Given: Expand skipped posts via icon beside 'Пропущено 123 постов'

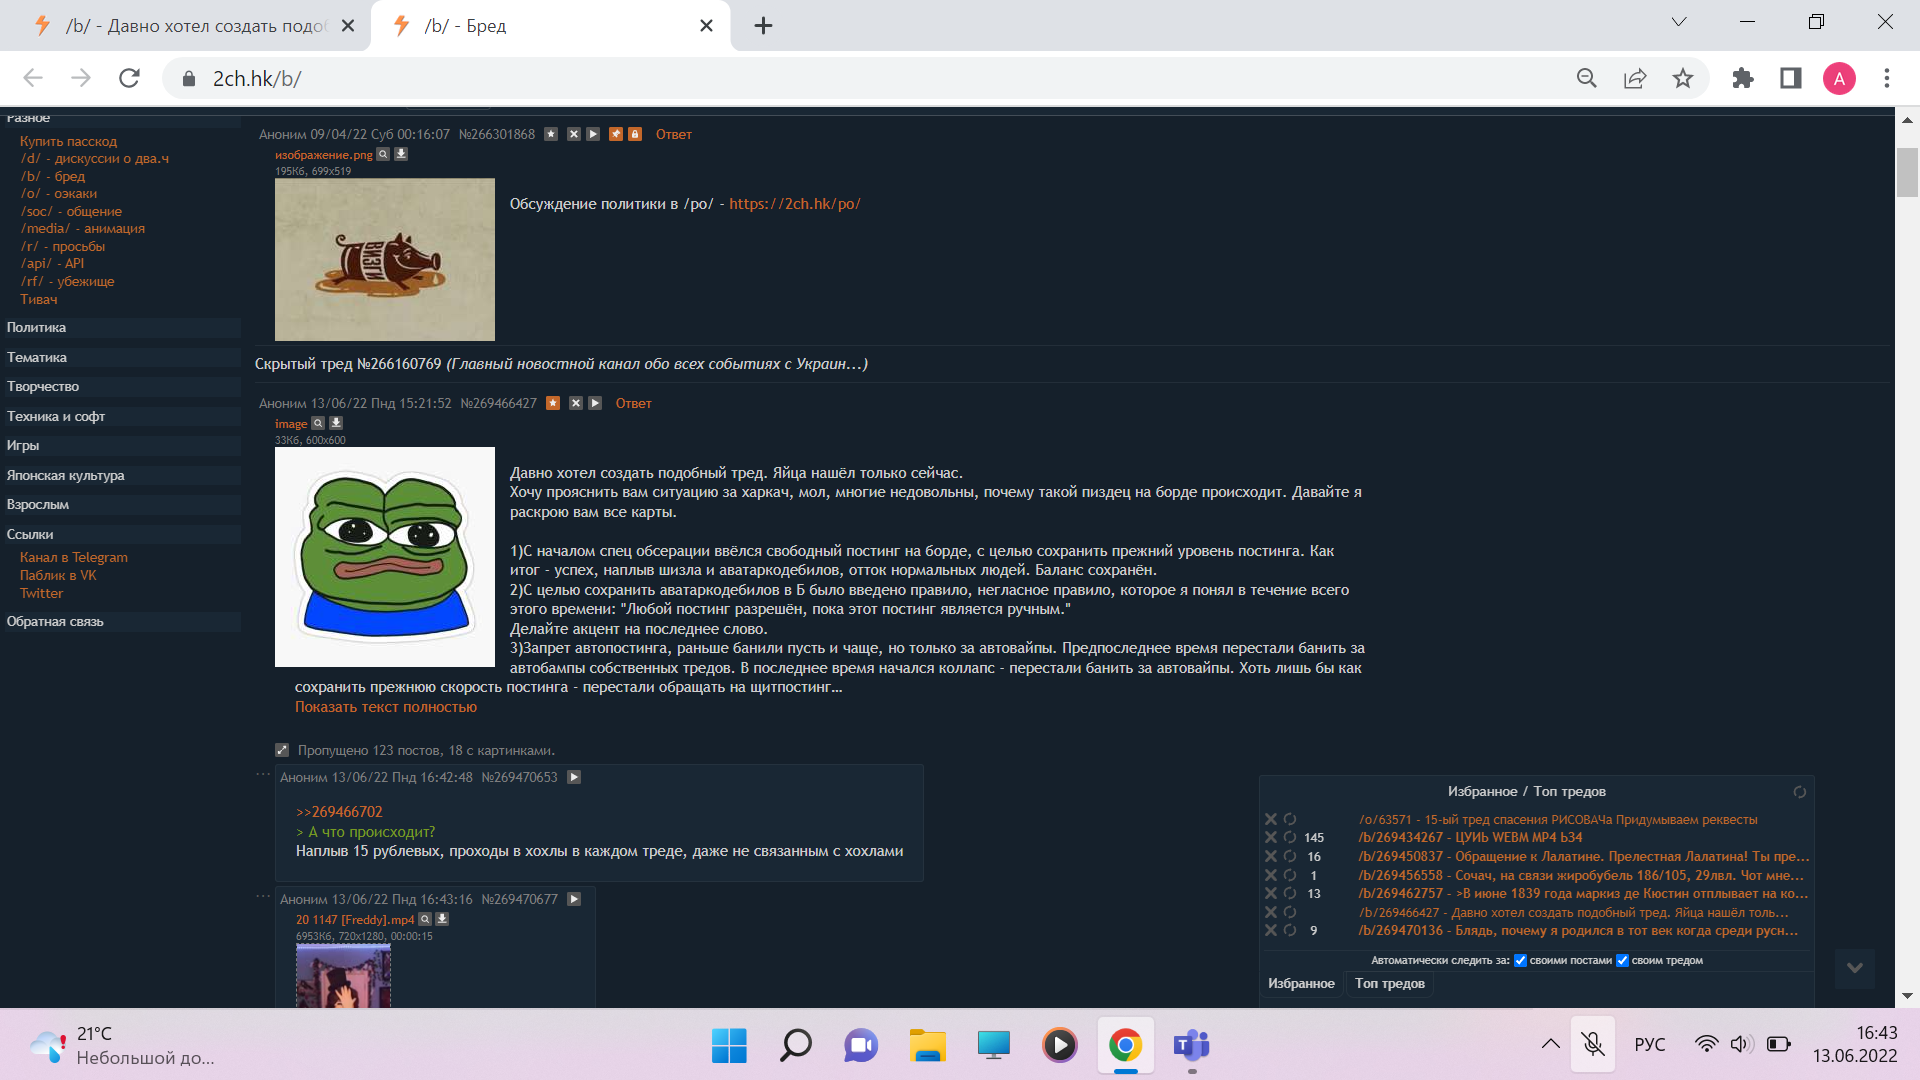Looking at the screenshot, I should coord(282,750).
